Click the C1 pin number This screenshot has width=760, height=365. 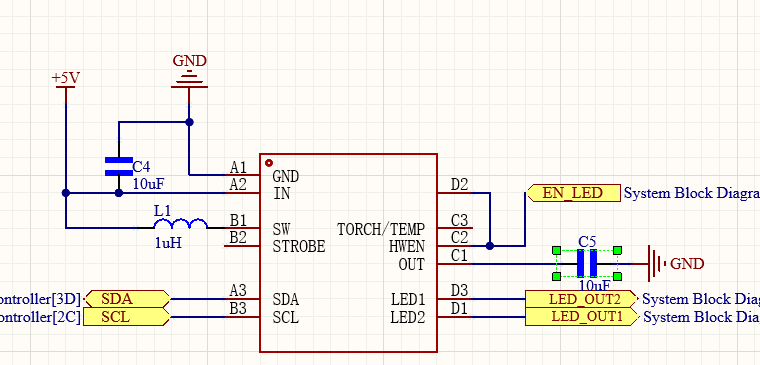(459, 255)
